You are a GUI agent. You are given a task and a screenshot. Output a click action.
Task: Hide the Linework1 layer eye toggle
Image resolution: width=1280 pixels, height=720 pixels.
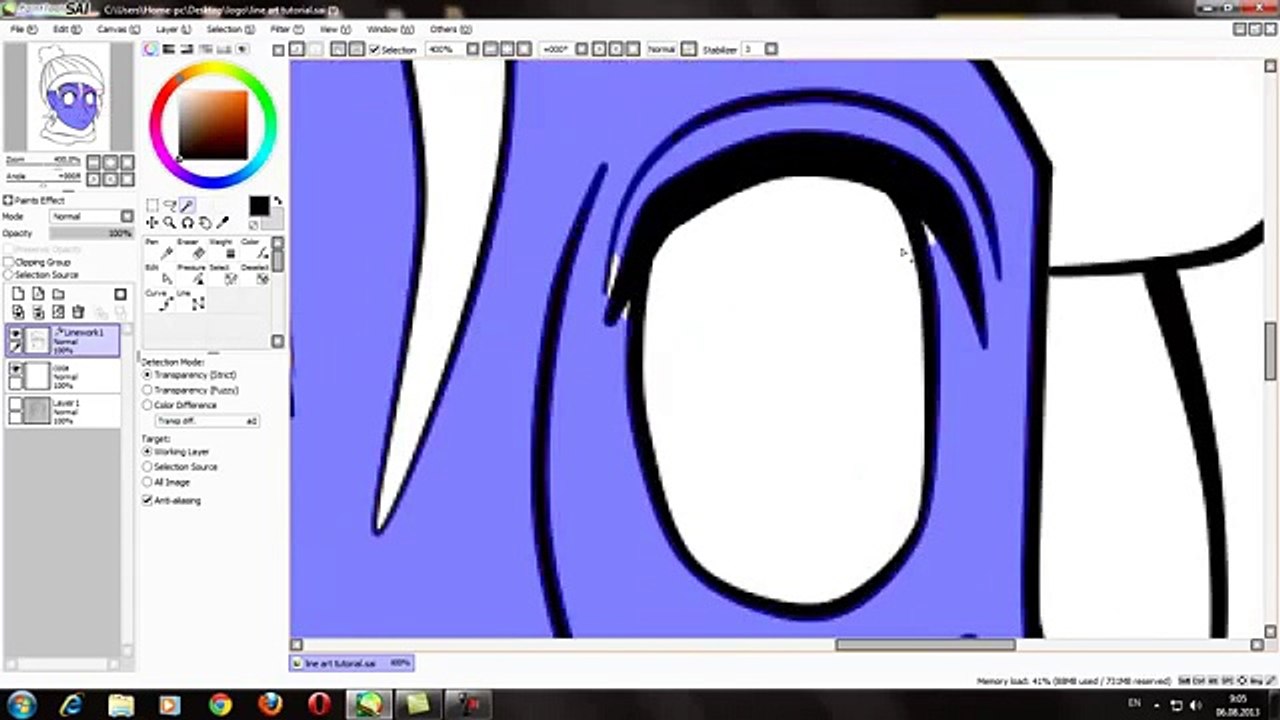[x=16, y=333]
